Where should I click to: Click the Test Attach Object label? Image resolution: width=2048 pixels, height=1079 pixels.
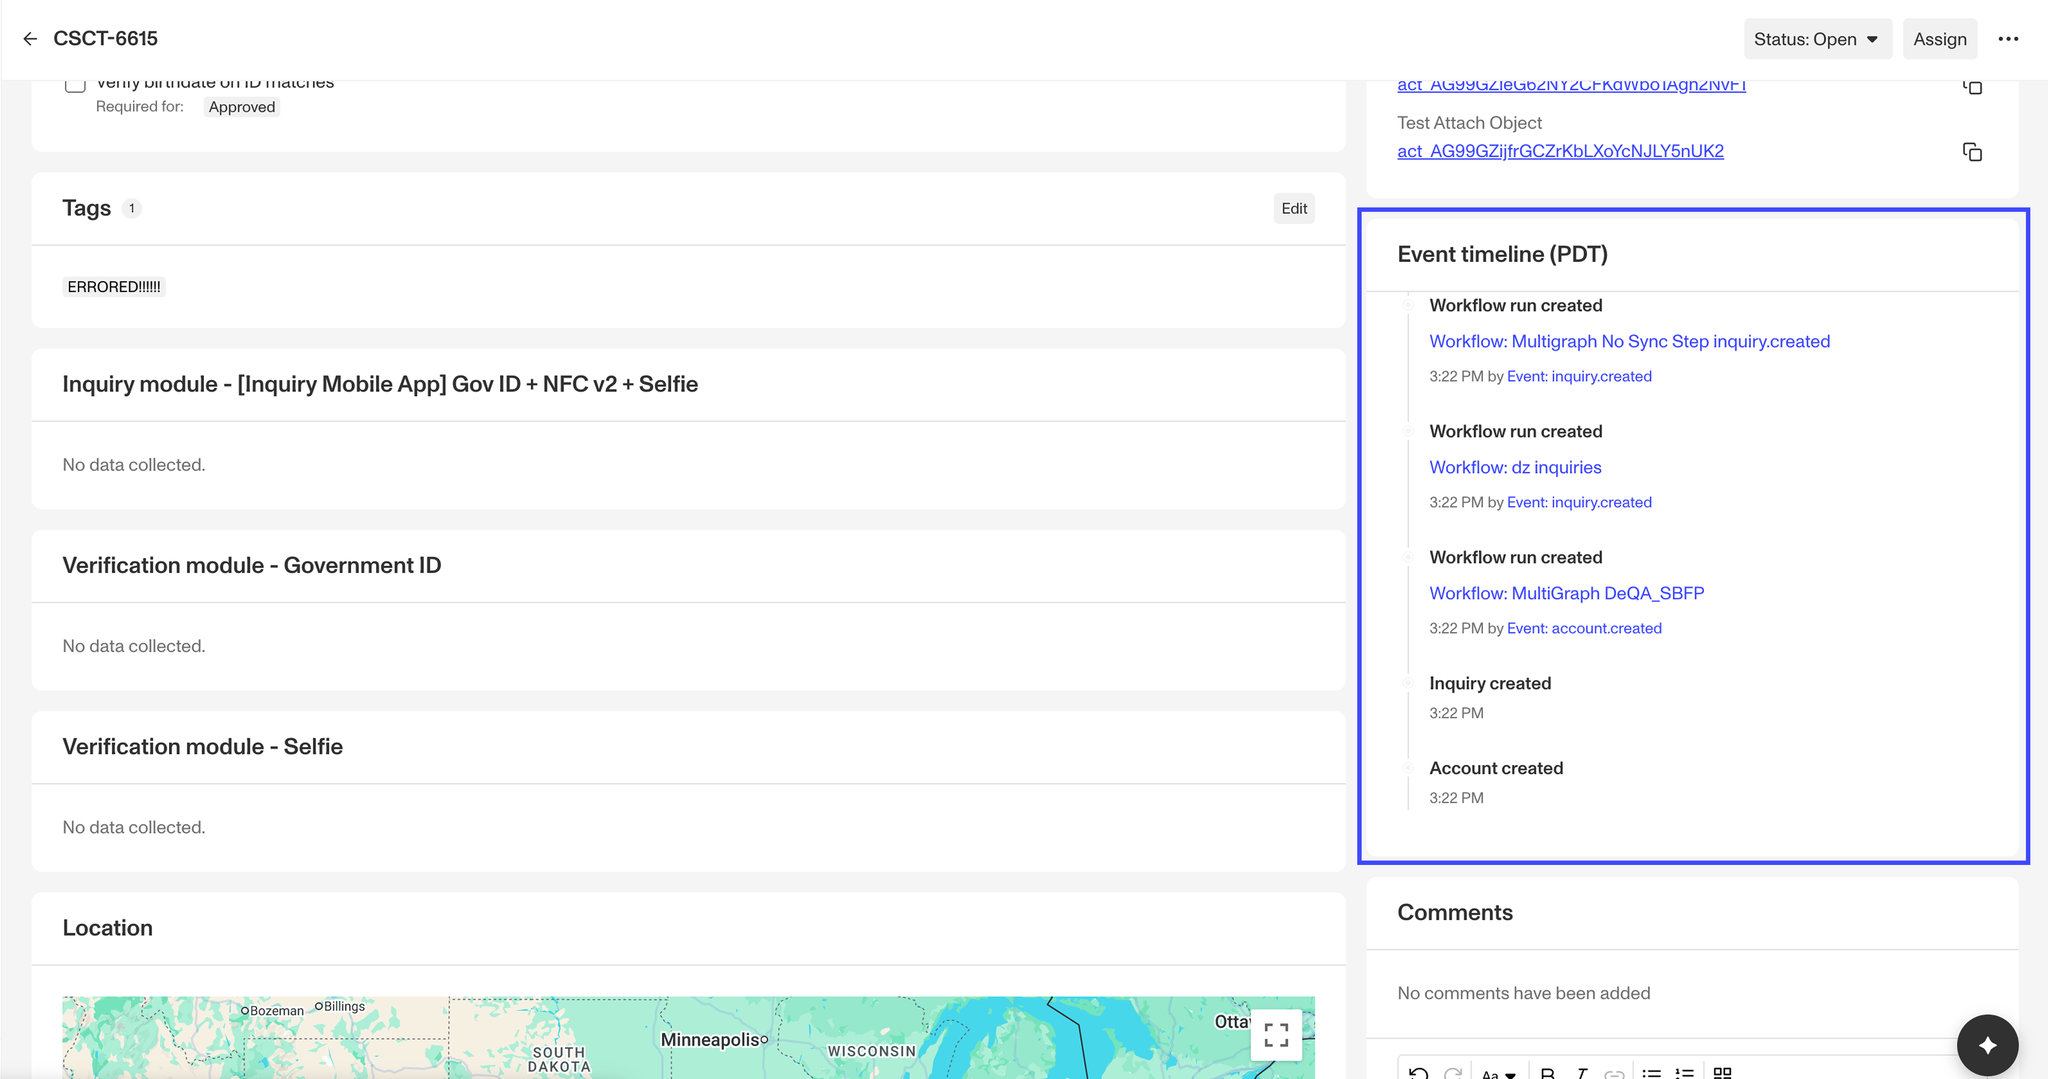tap(1469, 122)
